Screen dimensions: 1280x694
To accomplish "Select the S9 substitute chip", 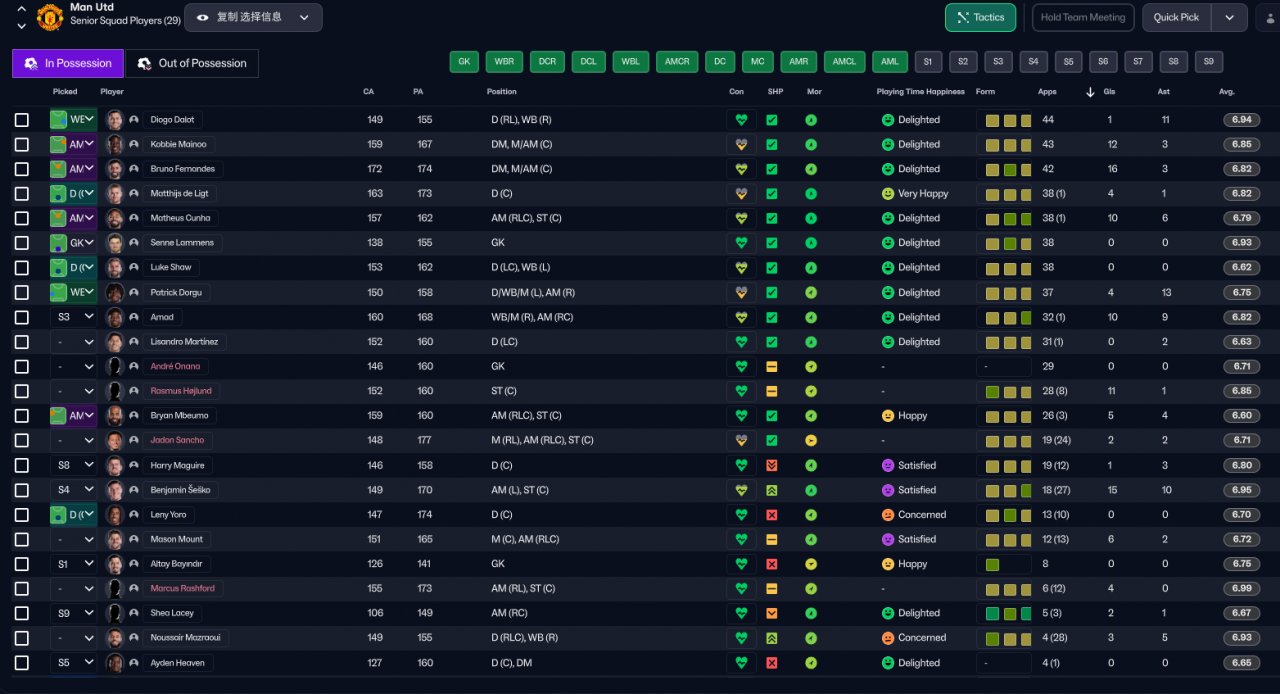I will [x=1208, y=62].
